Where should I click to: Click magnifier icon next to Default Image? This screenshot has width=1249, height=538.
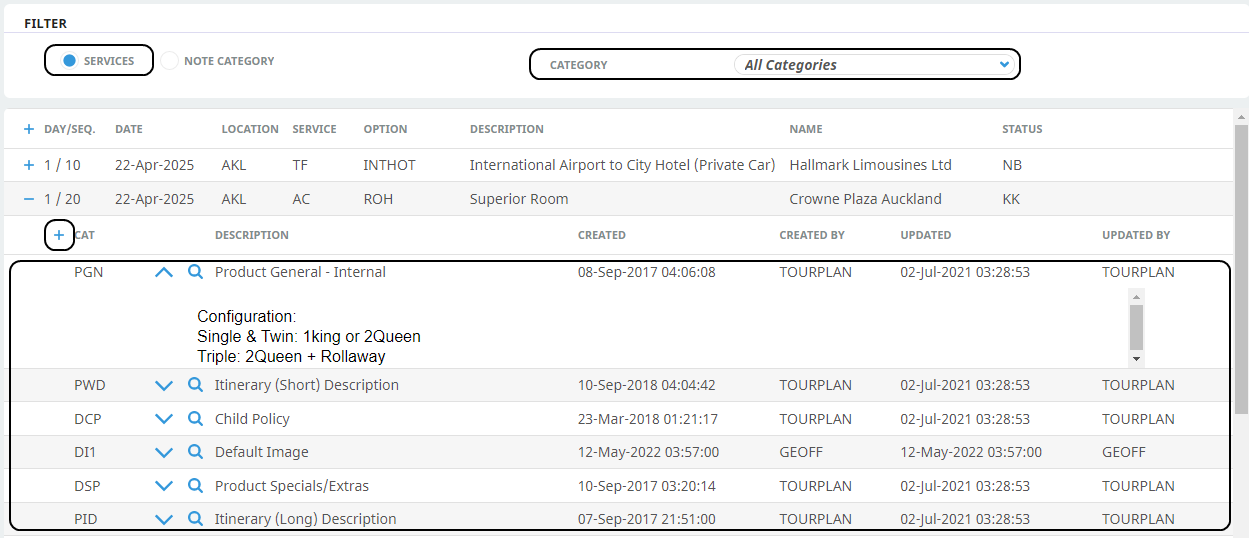pos(196,452)
